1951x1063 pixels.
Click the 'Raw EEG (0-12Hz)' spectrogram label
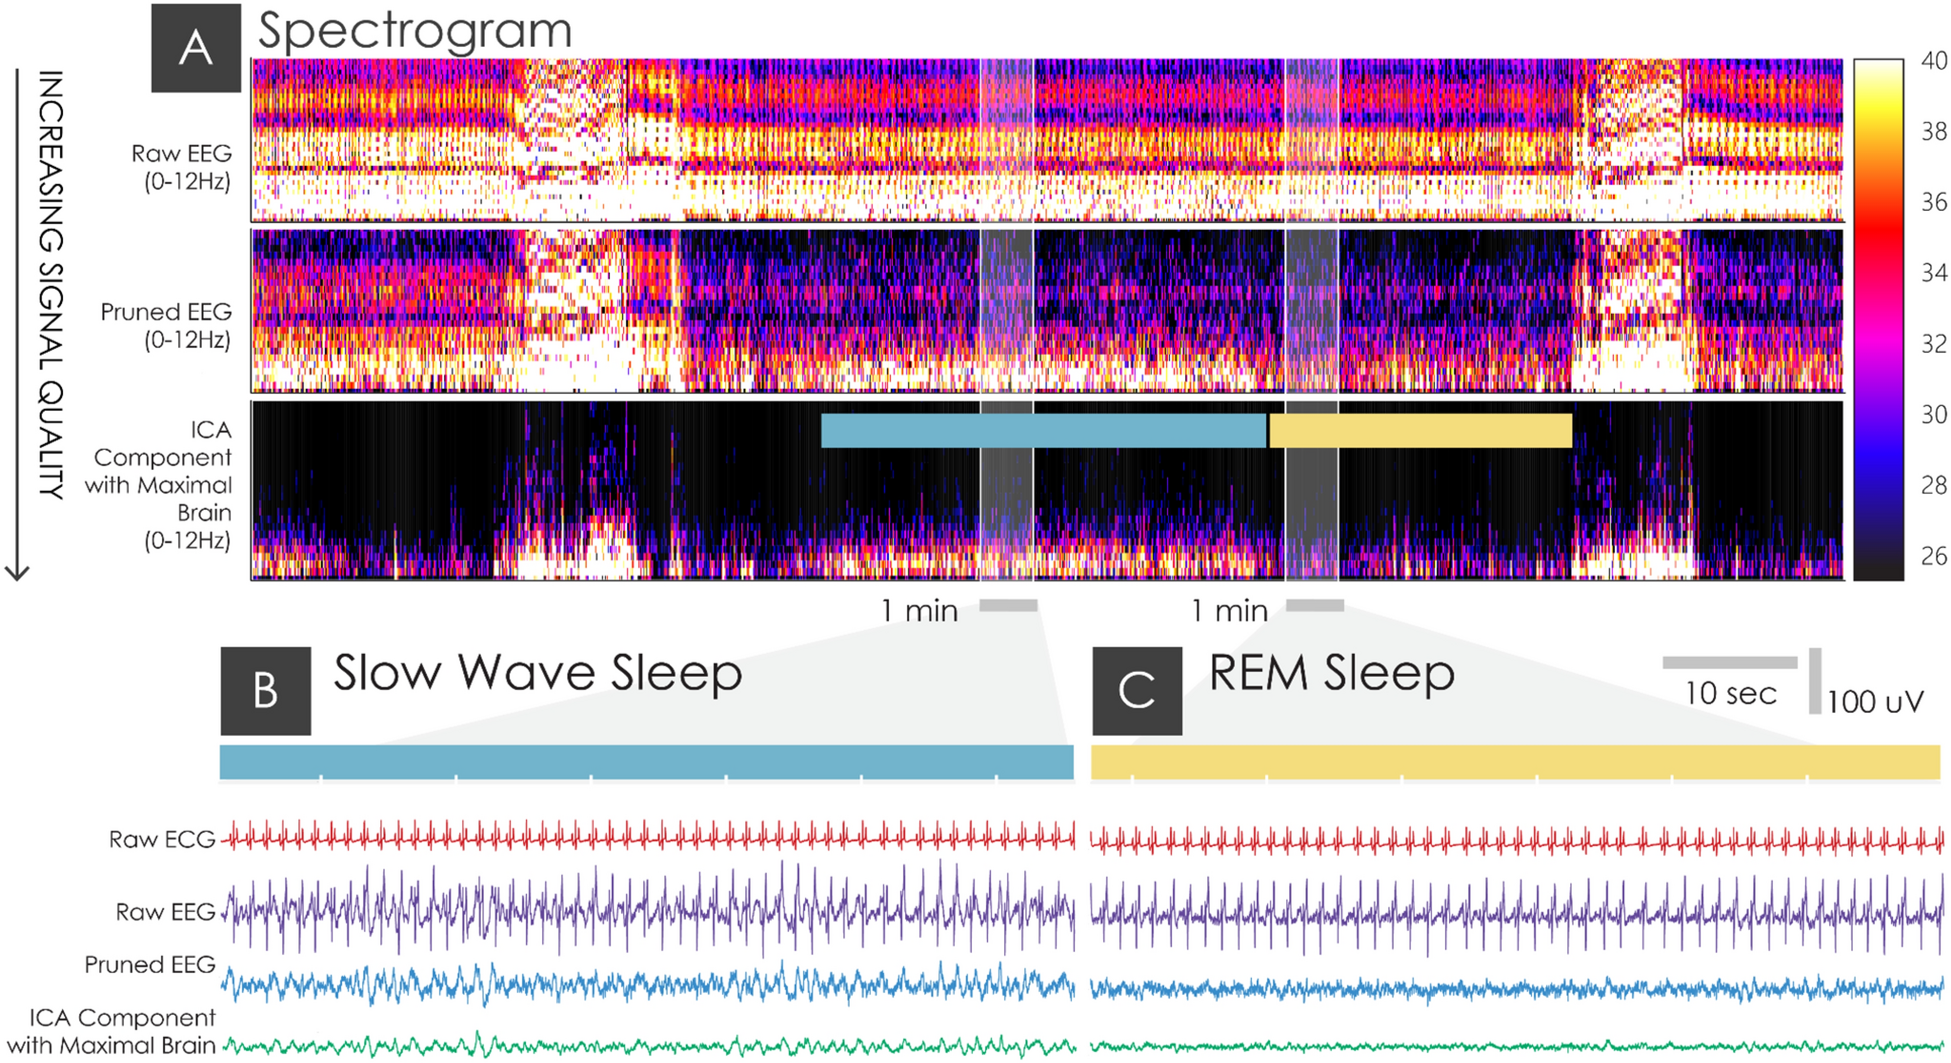click(181, 167)
